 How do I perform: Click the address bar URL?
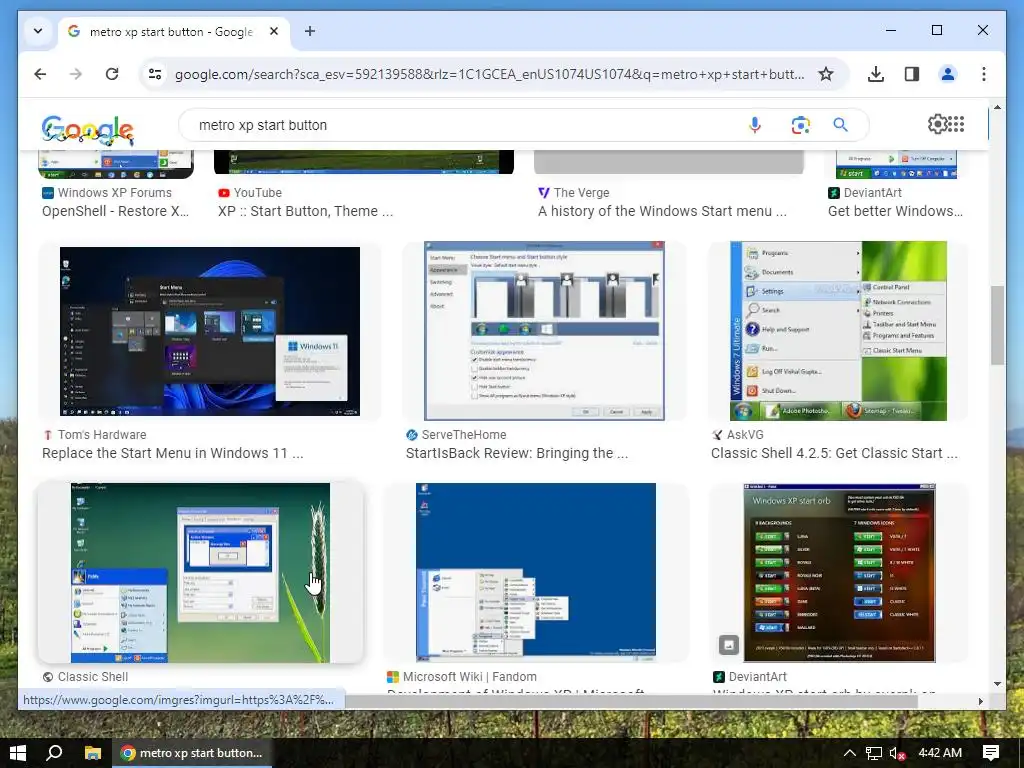click(x=489, y=74)
